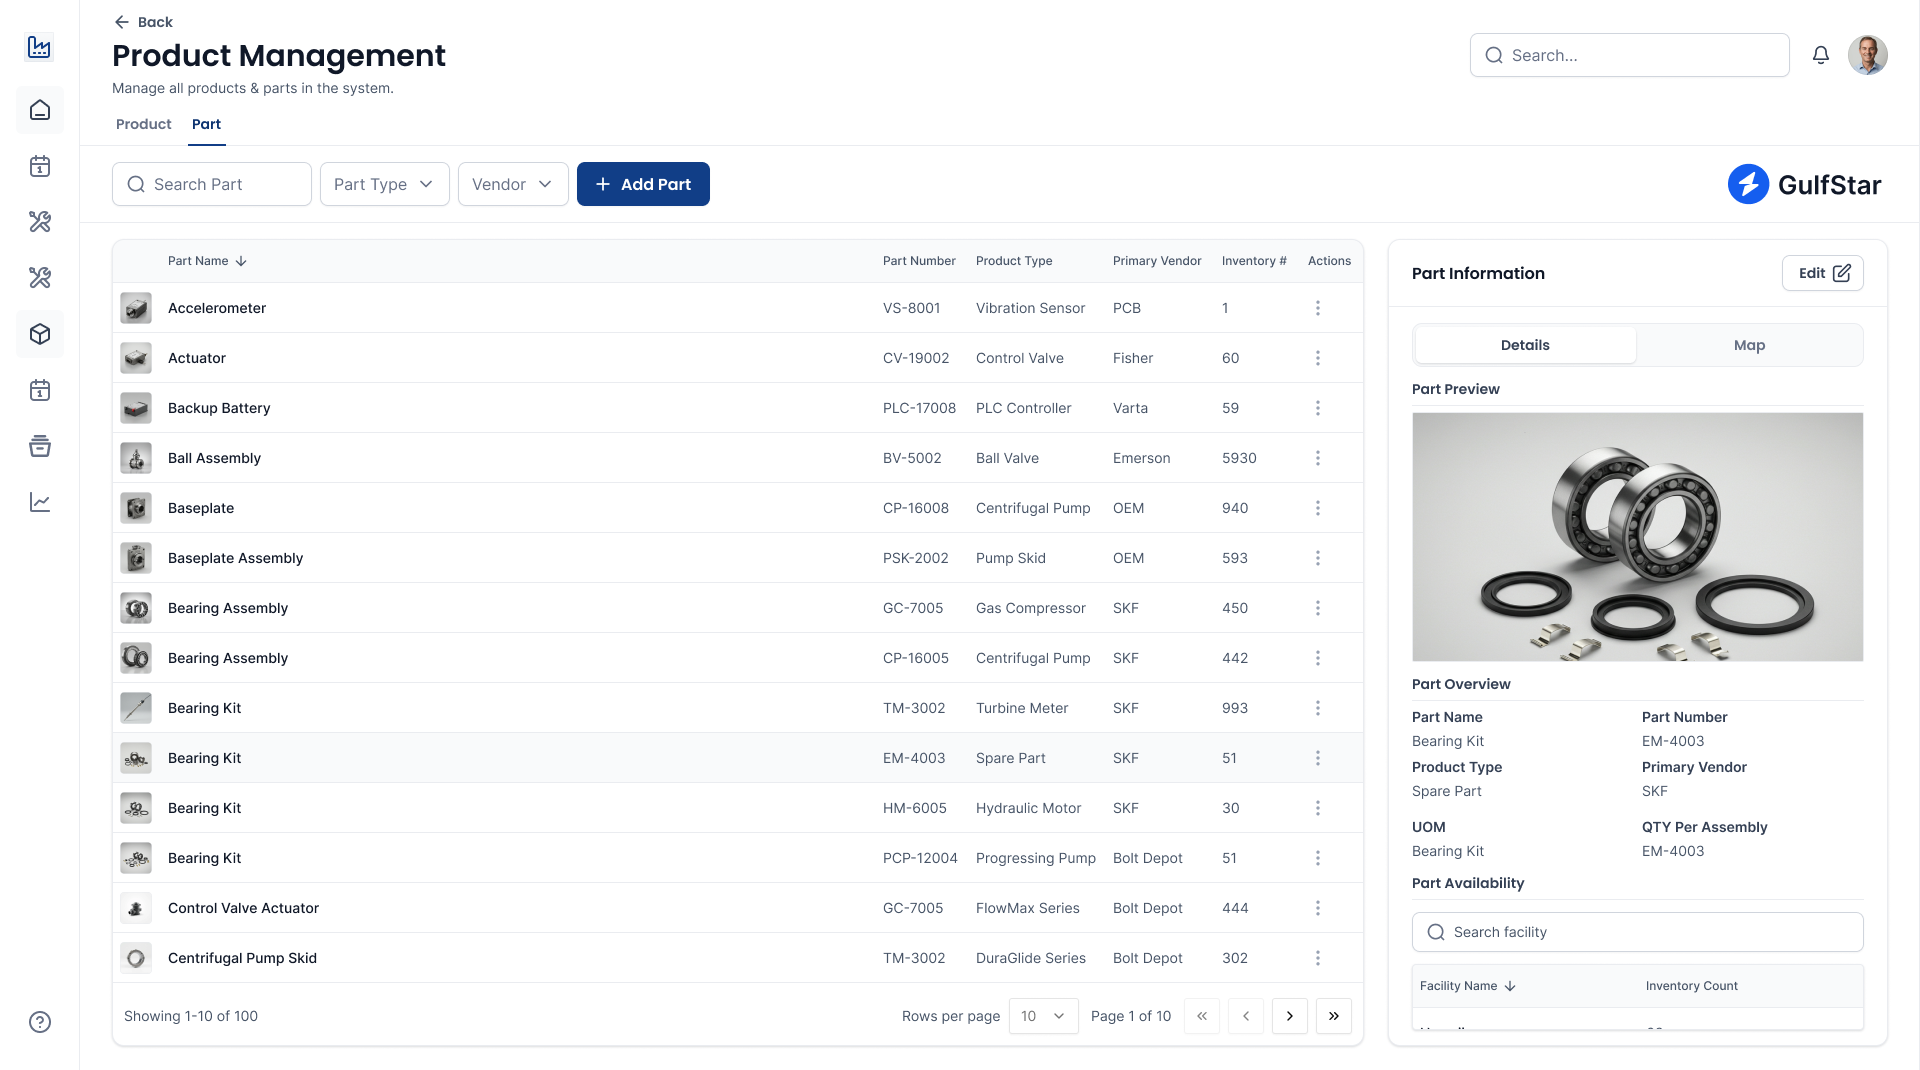The width and height of the screenshot is (1920, 1070).
Task: Toggle Part Name column sort order
Action: coord(240,261)
